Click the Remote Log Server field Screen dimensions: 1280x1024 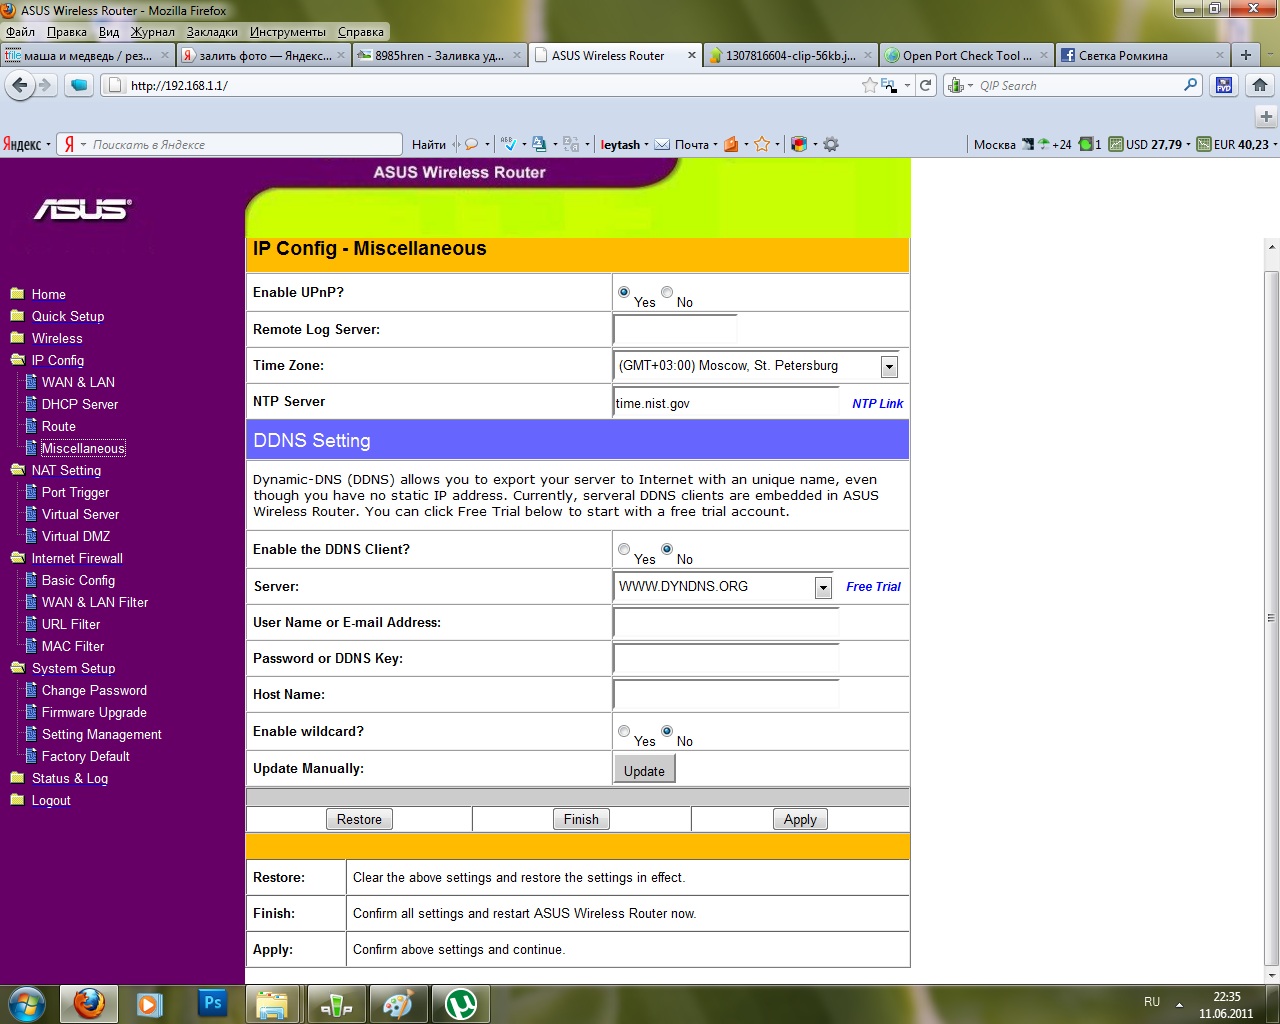click(x=675, y=329)
